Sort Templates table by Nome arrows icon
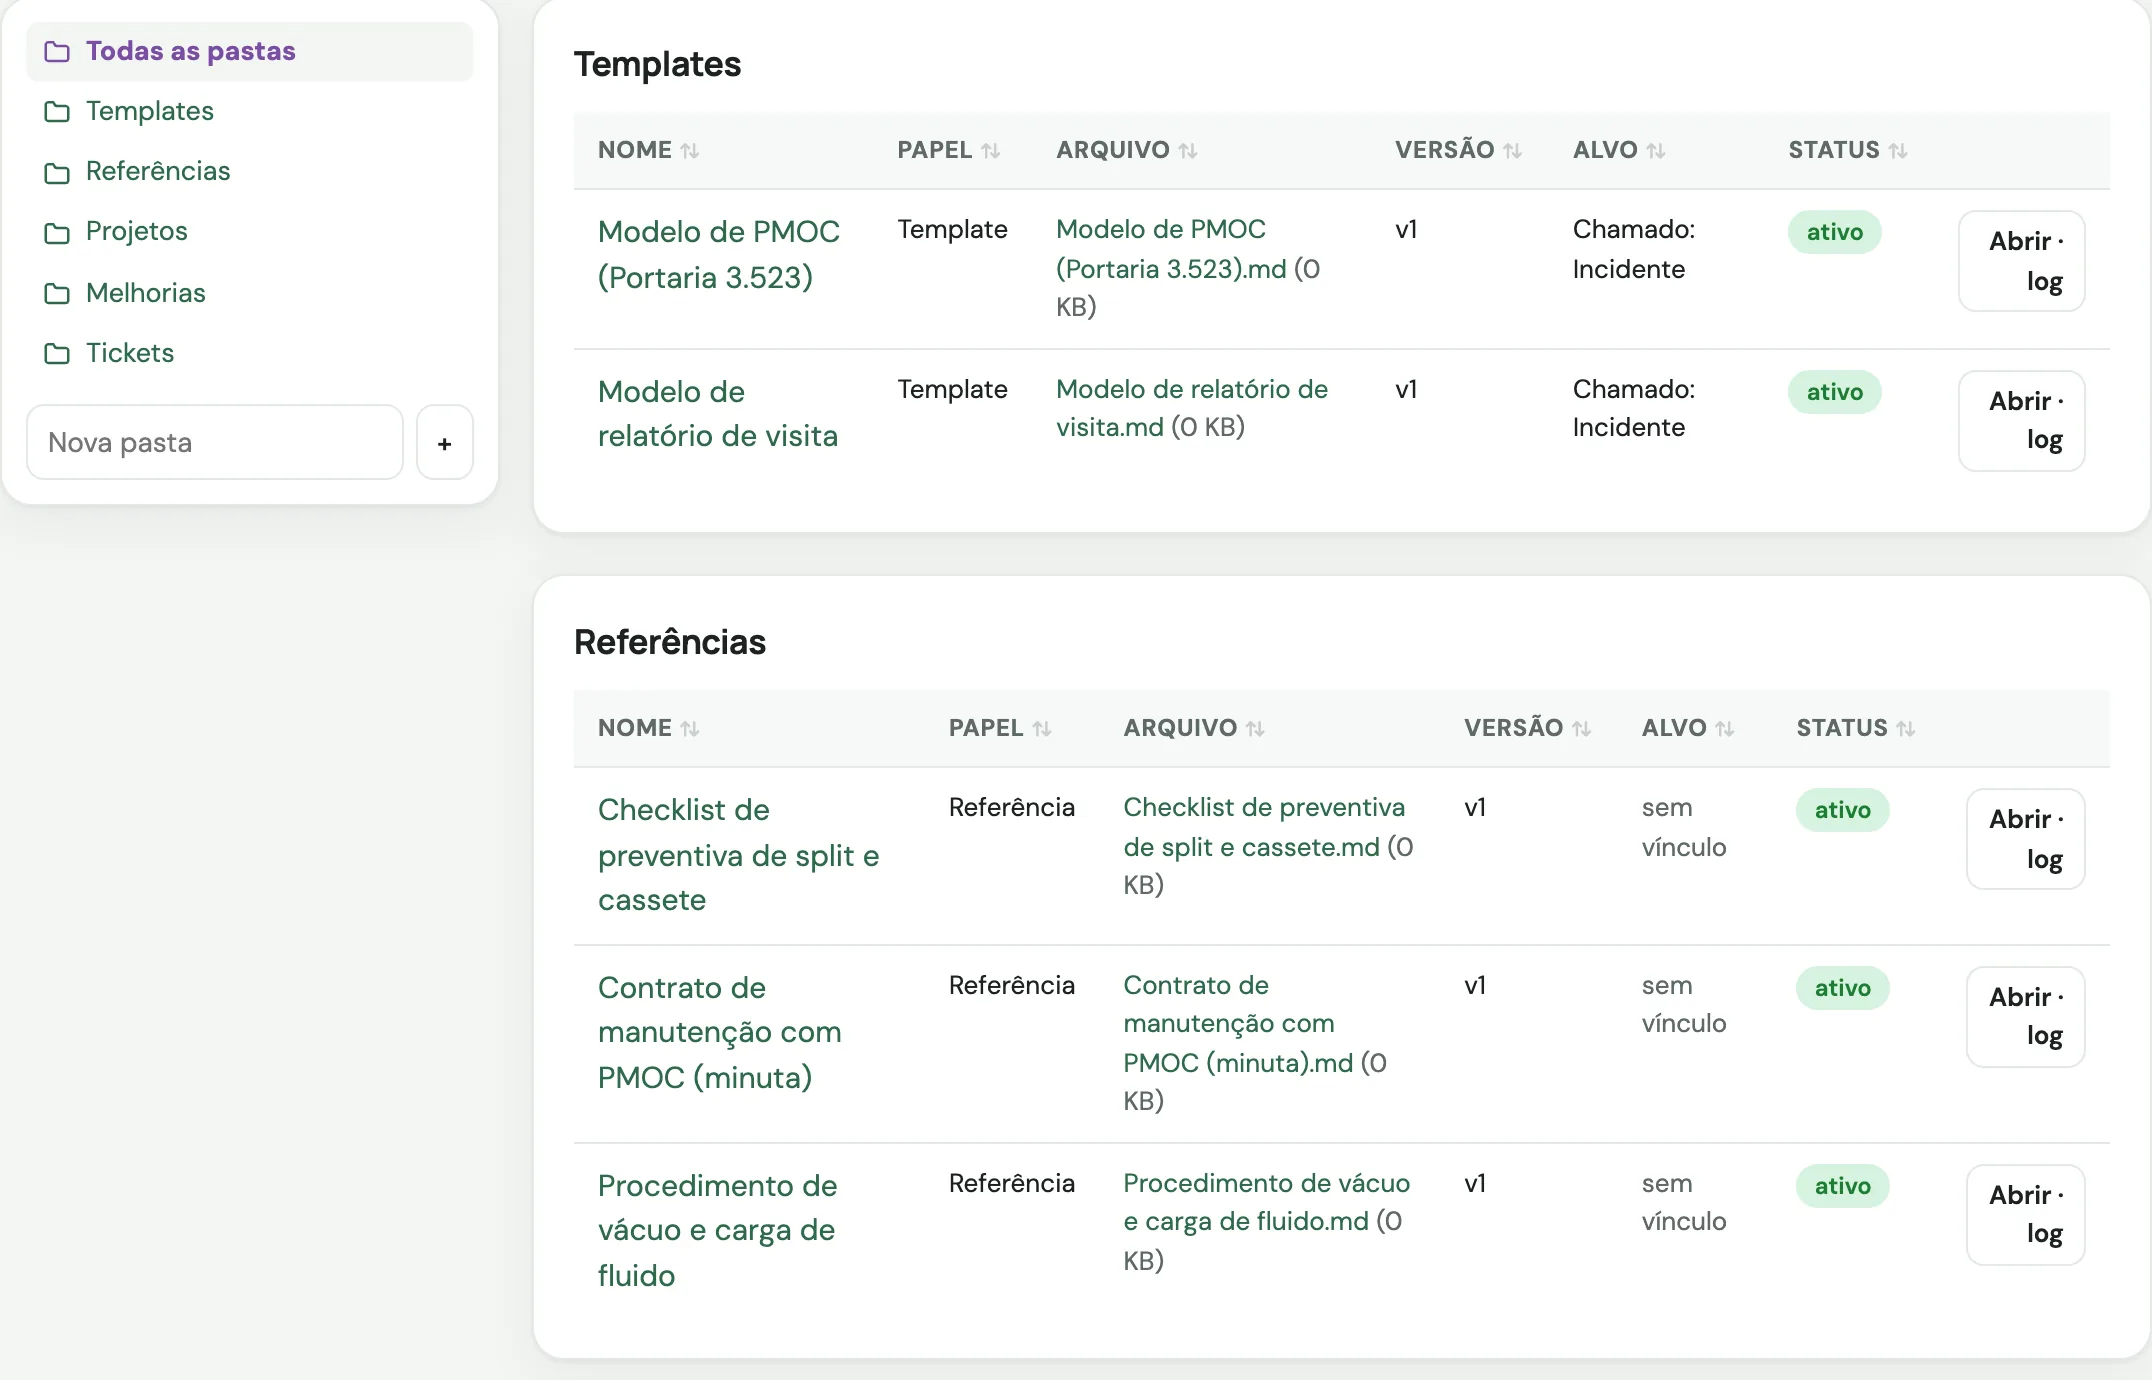Screen dimensions: 2152x1380 pyautogui.click(x=690, y=151)
